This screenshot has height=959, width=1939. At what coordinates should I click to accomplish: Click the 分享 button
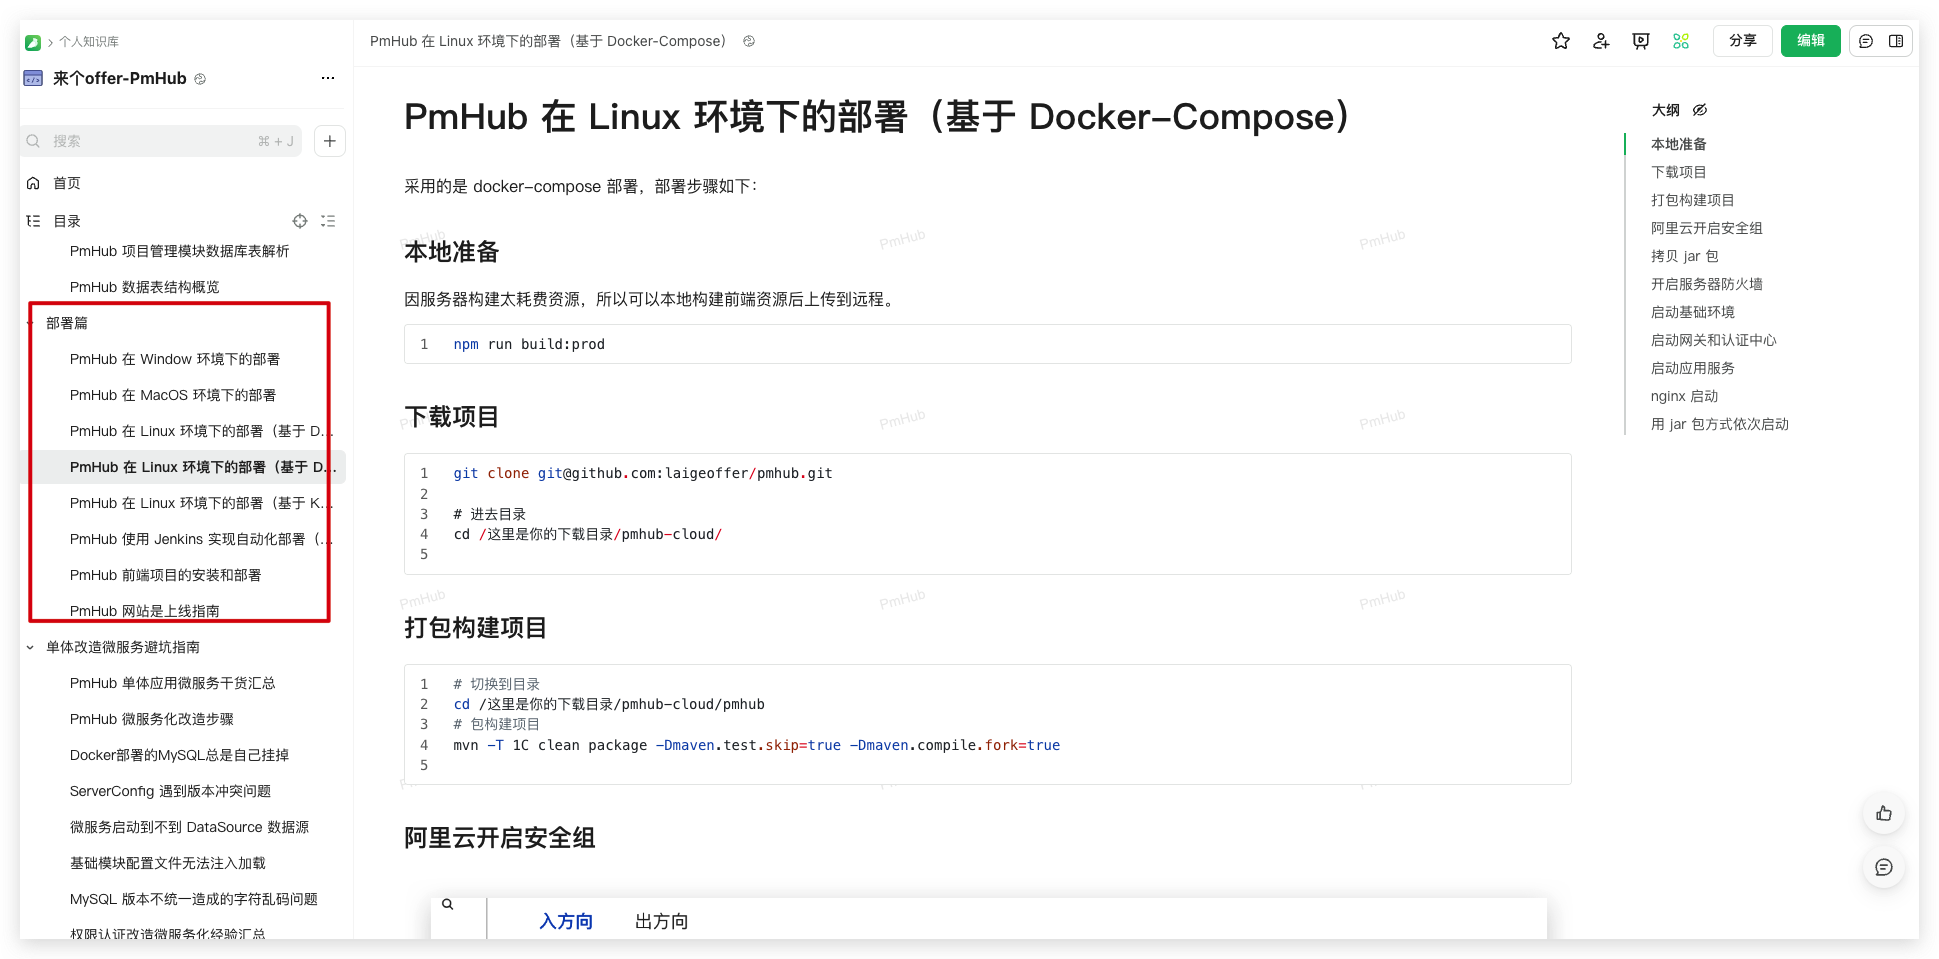coord(1742,41)
